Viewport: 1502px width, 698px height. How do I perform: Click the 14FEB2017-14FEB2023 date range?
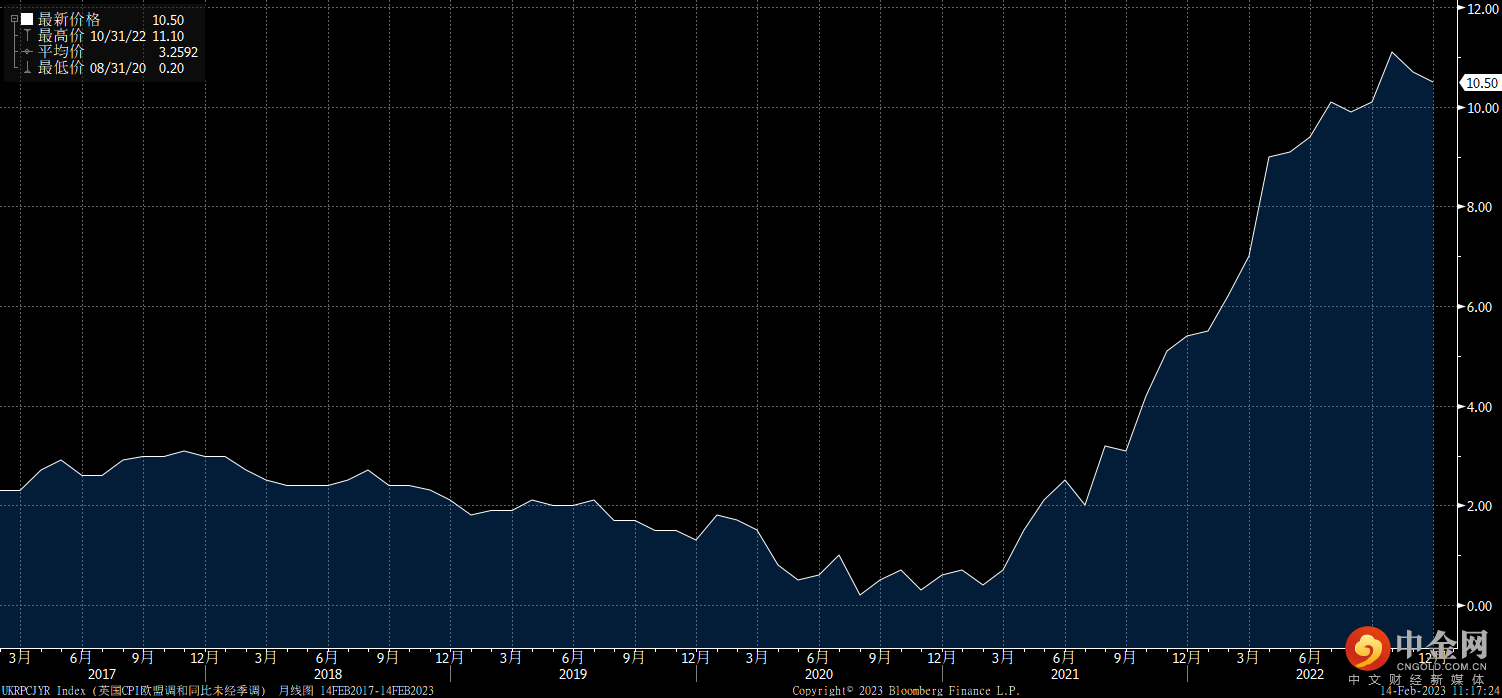click(x=377, y=690)
